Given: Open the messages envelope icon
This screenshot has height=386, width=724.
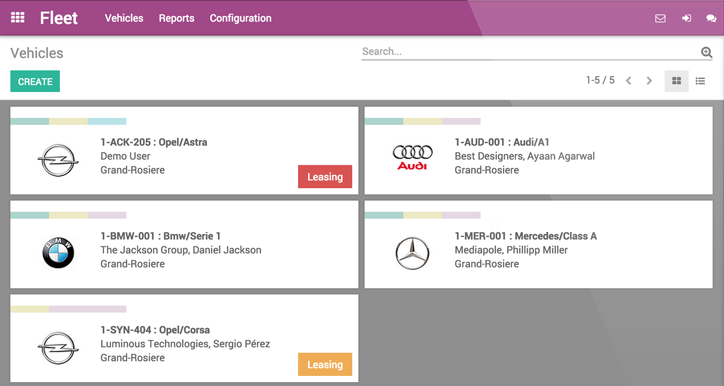Looking at the screenshot, I should click(x=660, y=18).
